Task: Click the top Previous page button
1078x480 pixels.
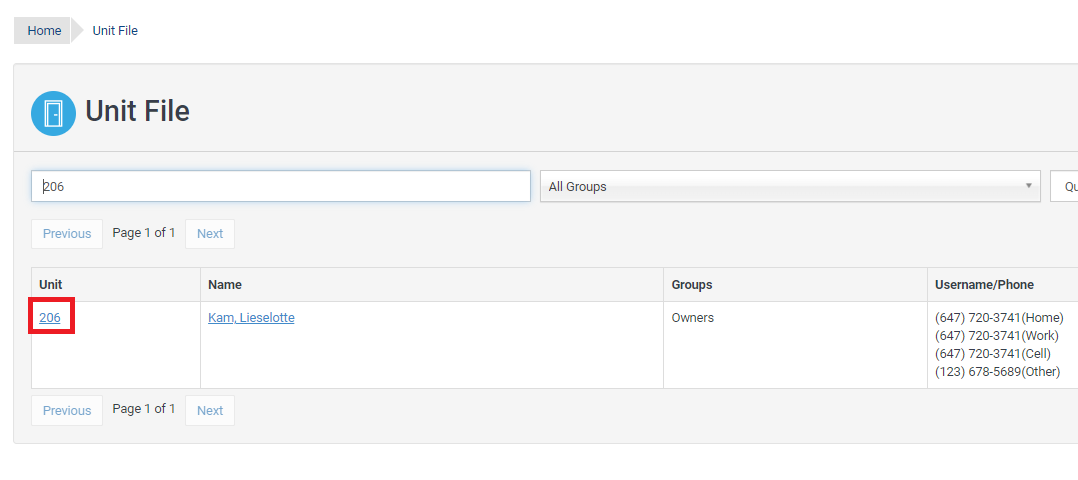Action: 67,234
